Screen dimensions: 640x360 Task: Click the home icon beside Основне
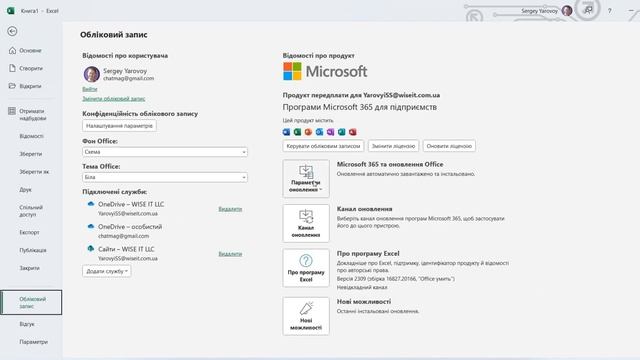click(x=12, y=50)
